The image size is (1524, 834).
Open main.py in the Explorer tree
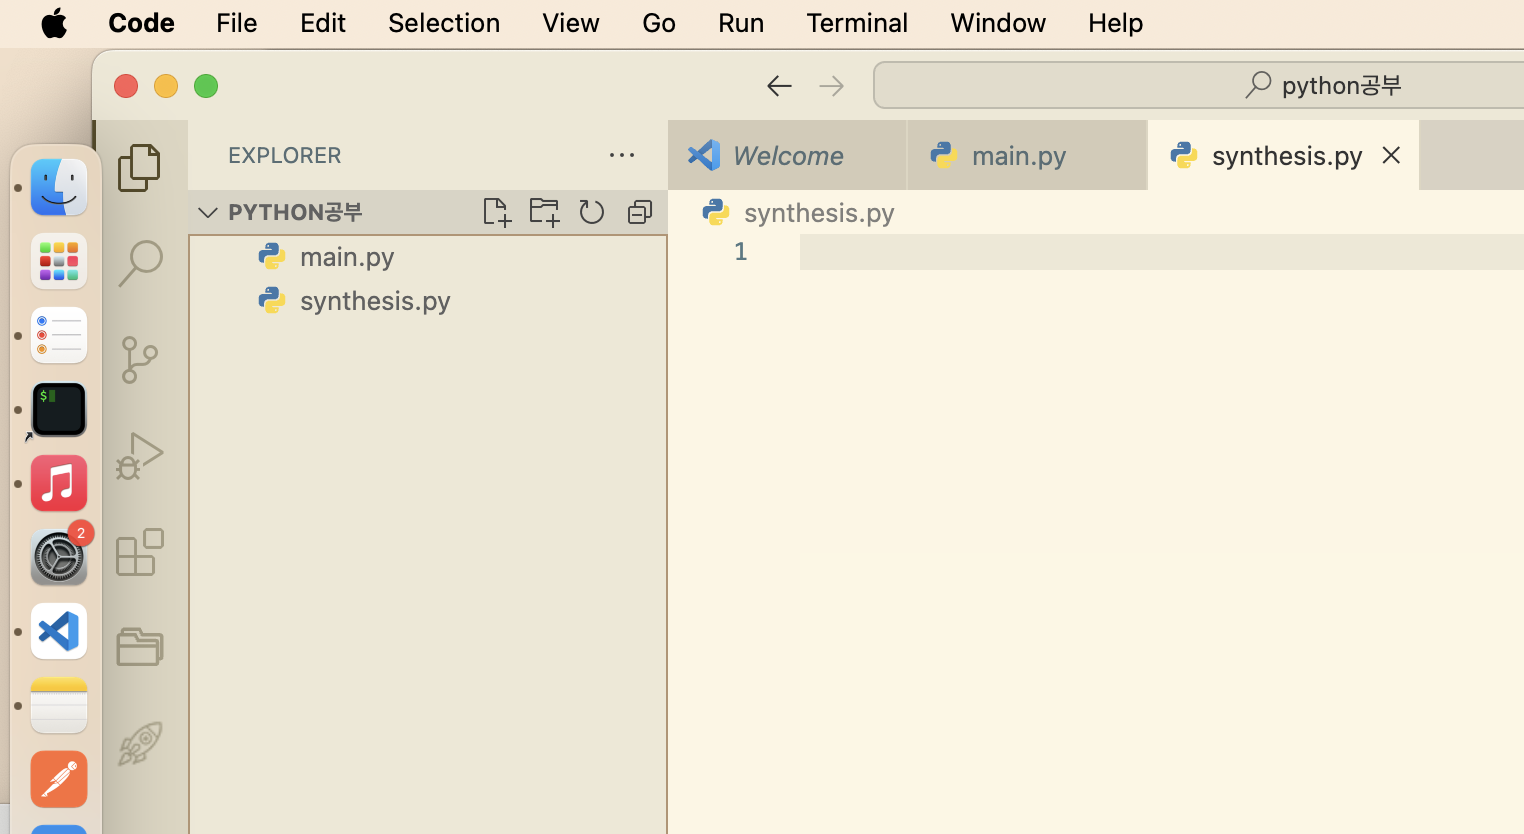(x=428, y=256)
